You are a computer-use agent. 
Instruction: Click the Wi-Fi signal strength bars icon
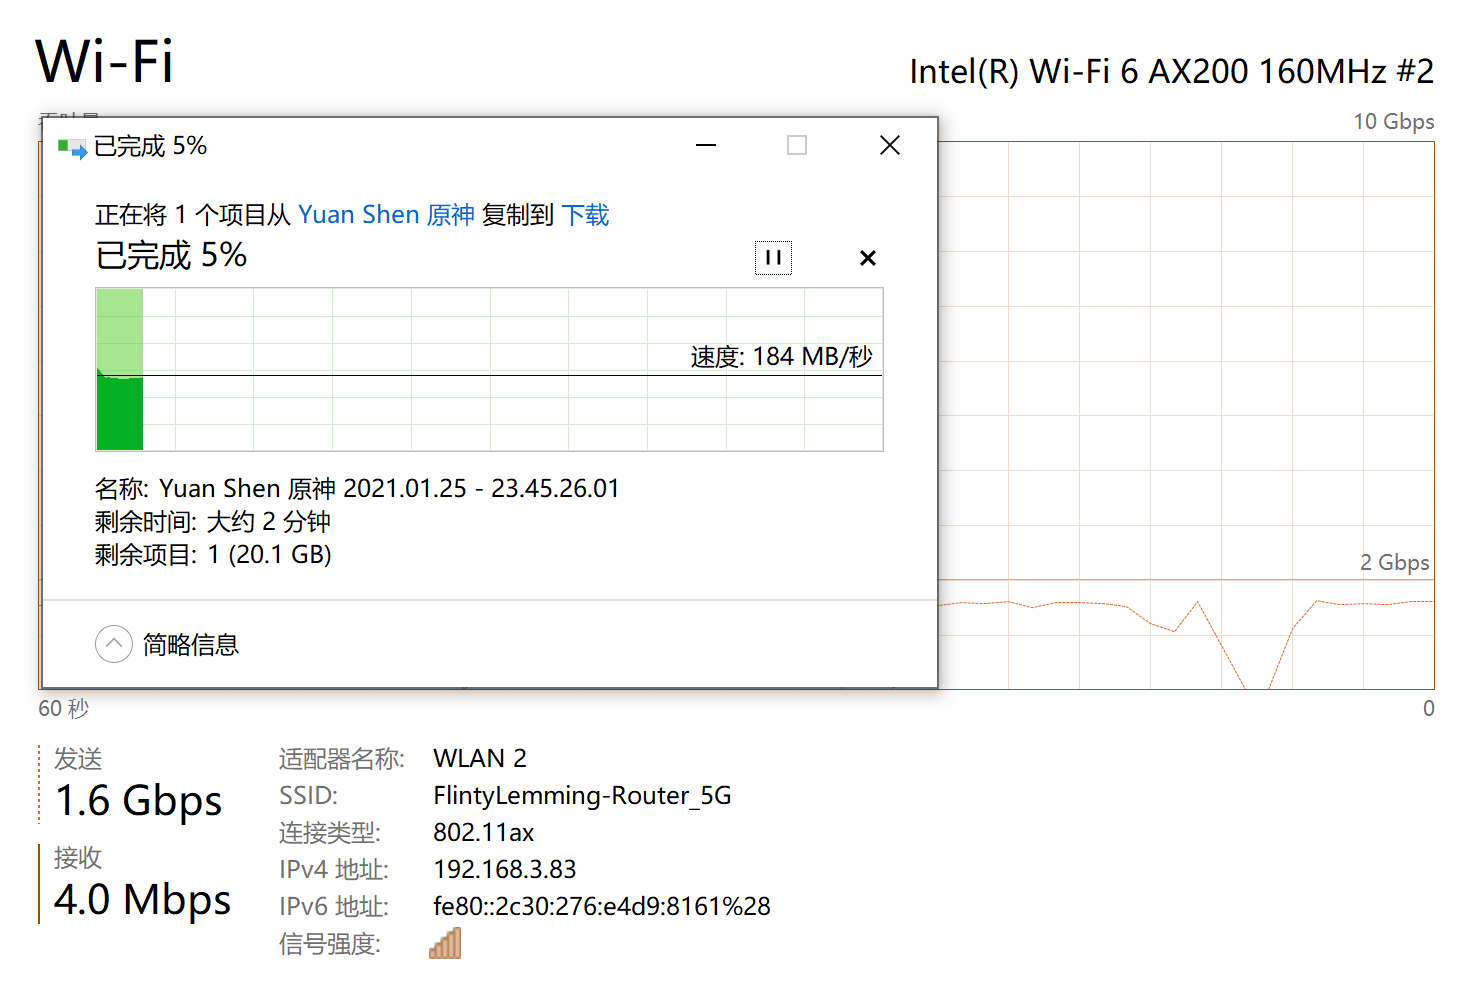[x=445, y=943]
